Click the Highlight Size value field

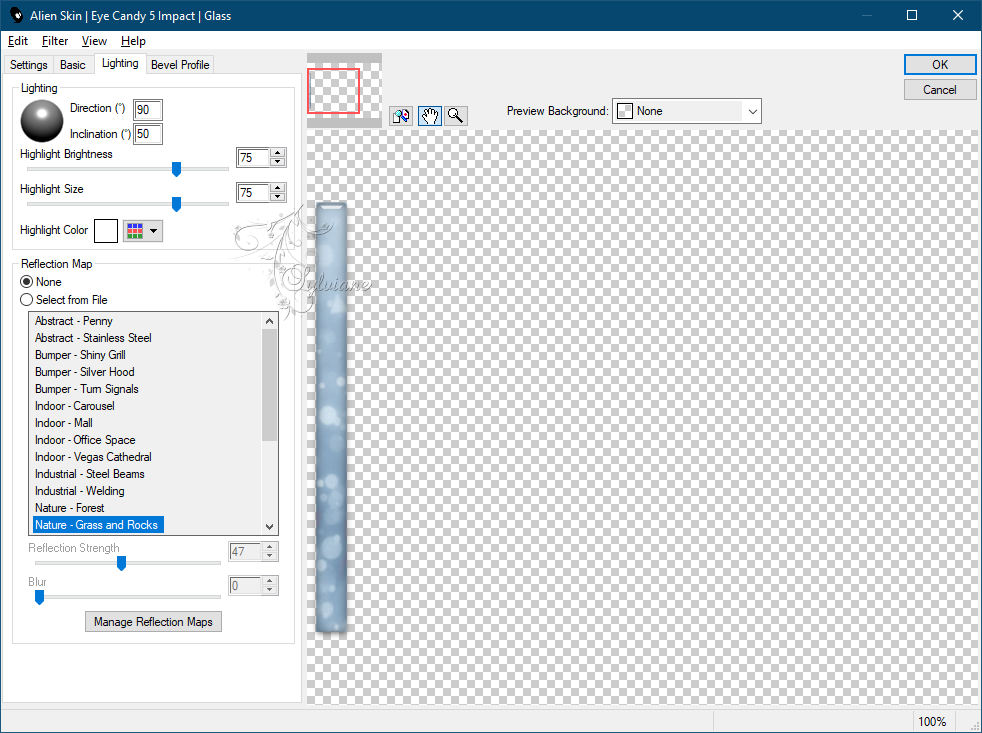pyautogui.click(x=254, y=192)
